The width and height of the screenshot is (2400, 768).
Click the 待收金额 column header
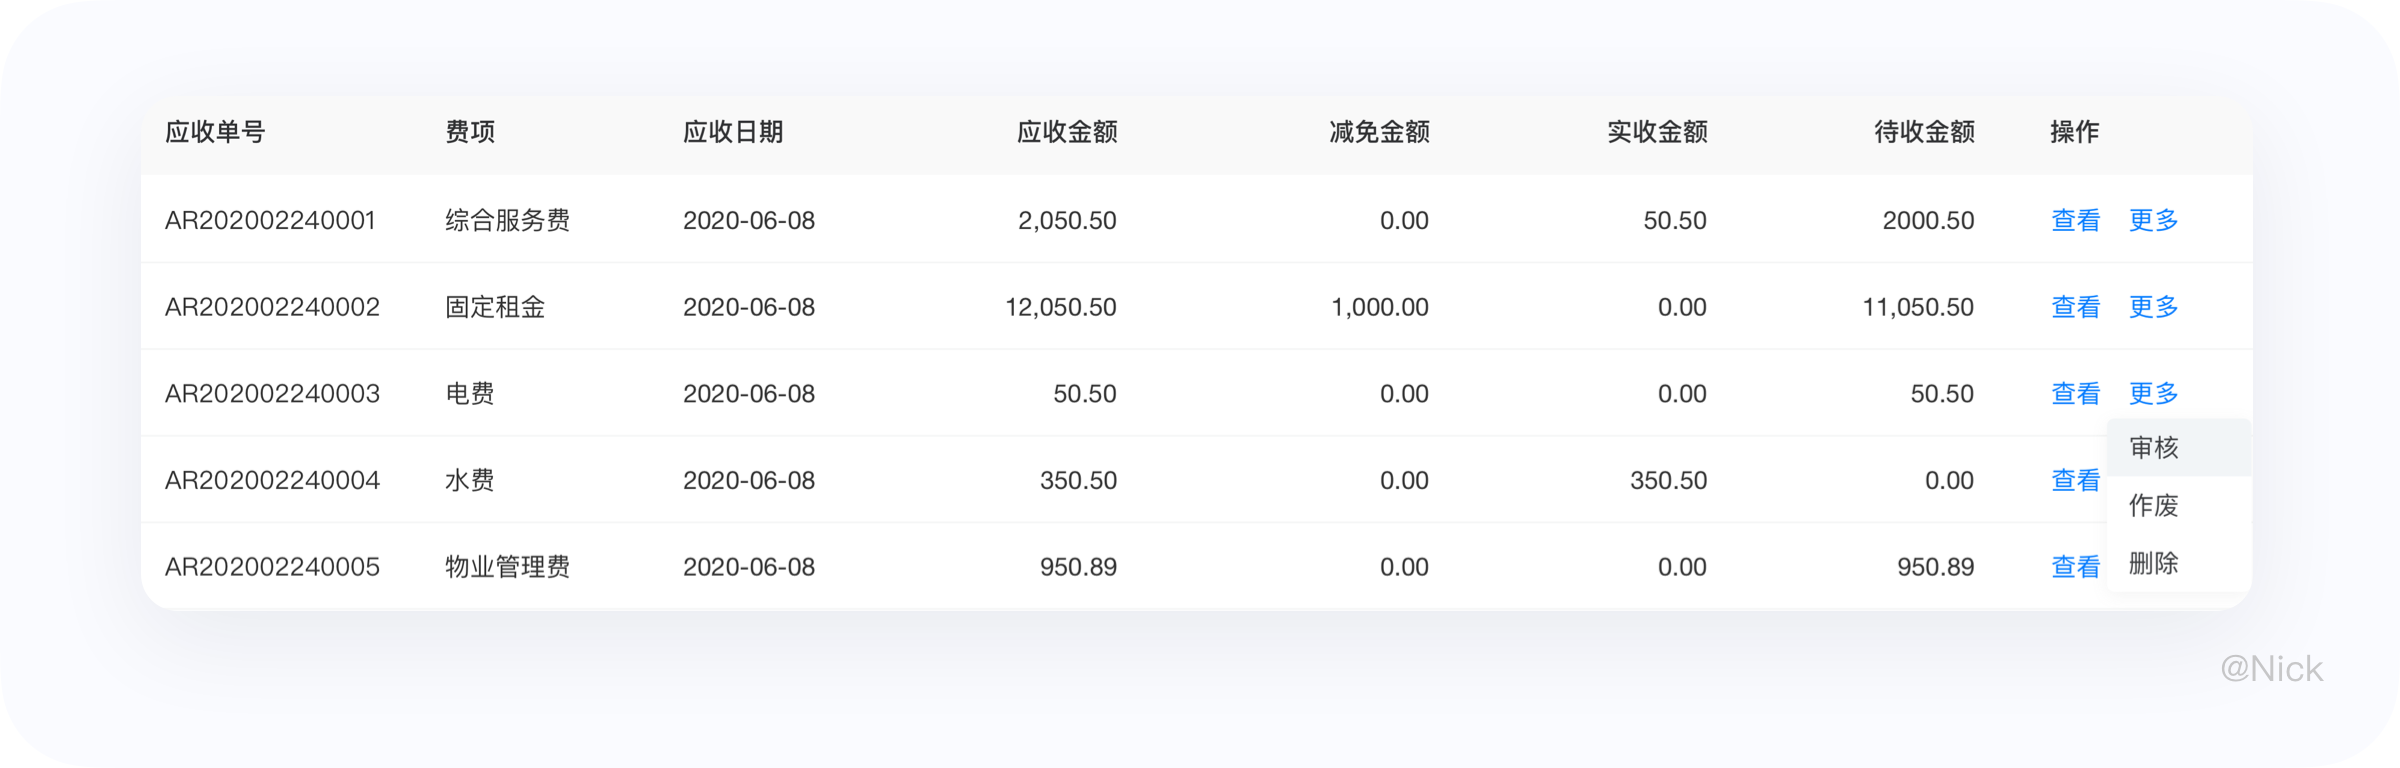tap(1924, 132)
